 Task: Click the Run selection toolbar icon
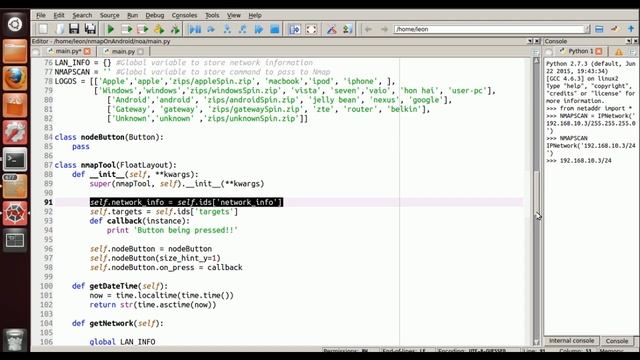coord(159,29)
